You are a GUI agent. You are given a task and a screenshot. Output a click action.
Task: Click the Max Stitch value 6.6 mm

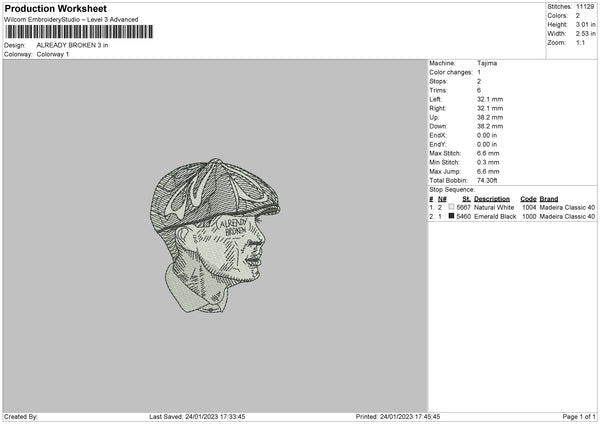pos(488,153)
